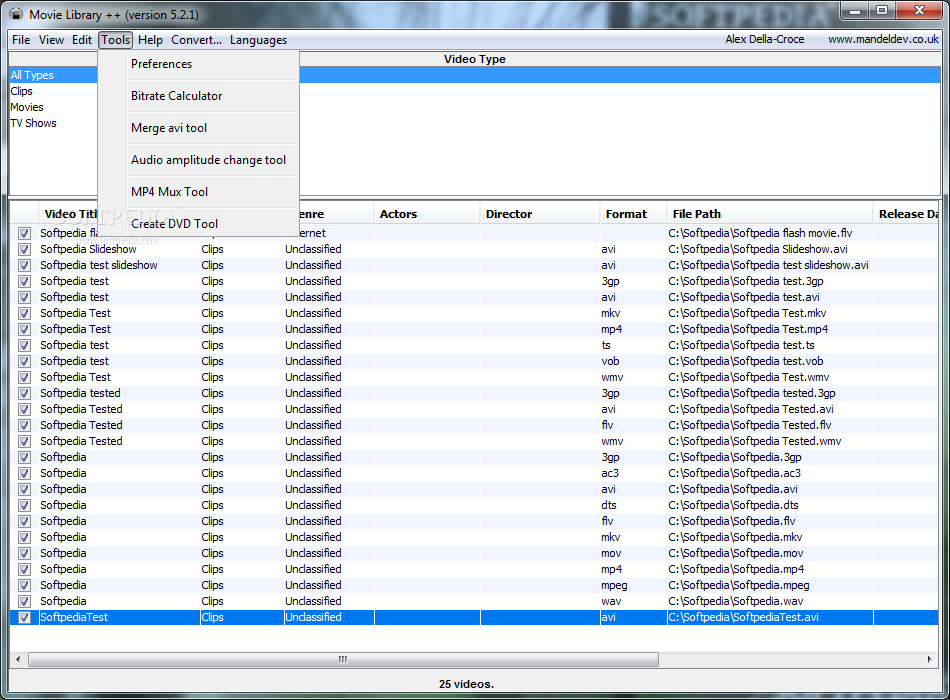Image resolution: width=950 pixels, height=700 pixels.
Task: Click scroll right arrow of horizontal scrollbar
Action: tap(929, 659)
